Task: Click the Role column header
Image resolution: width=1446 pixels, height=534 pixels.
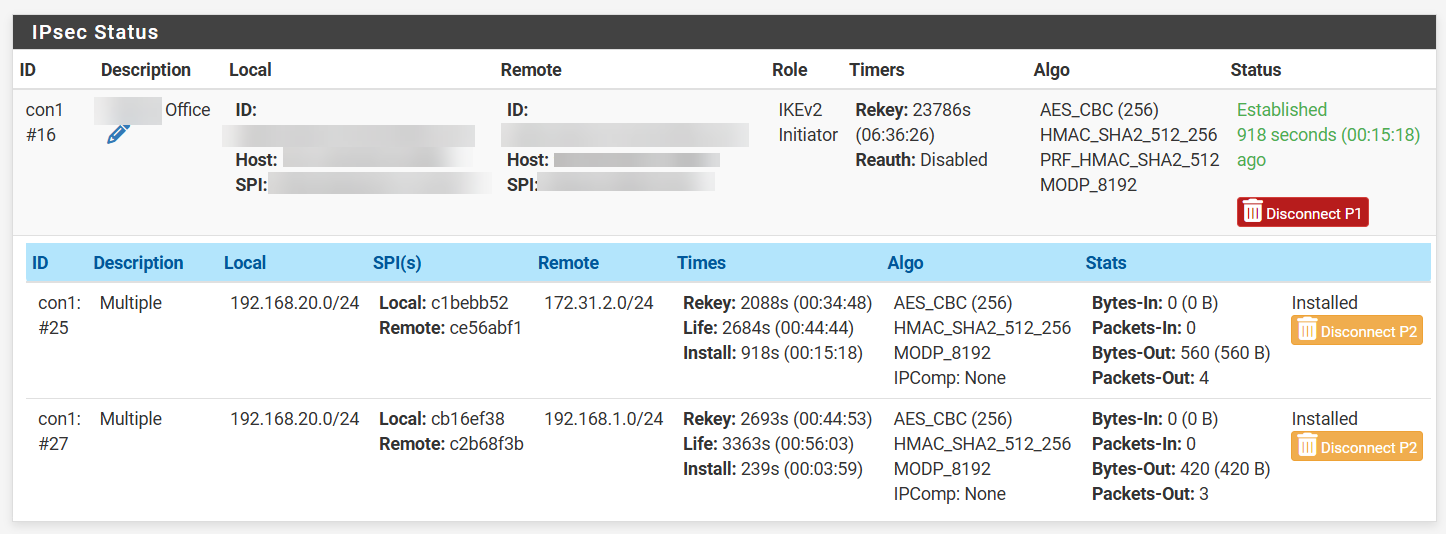Action: tap(789, 70)
